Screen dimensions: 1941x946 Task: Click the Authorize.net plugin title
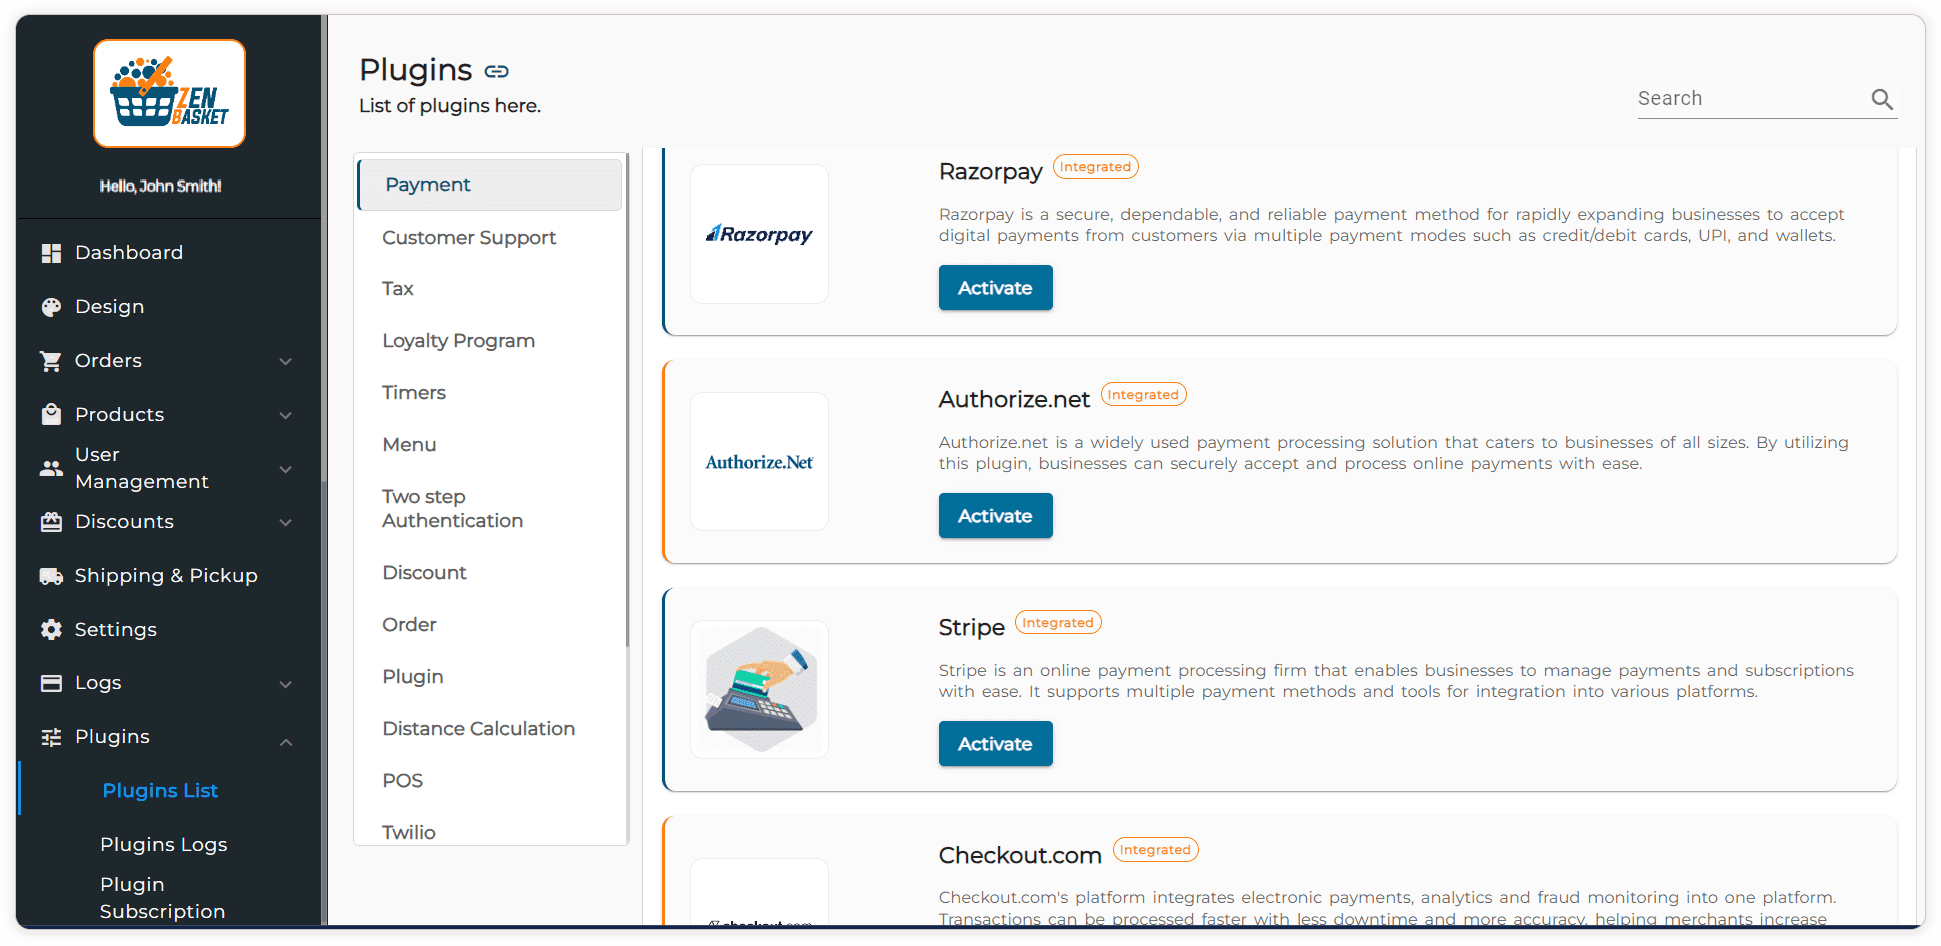(1014, 400)
